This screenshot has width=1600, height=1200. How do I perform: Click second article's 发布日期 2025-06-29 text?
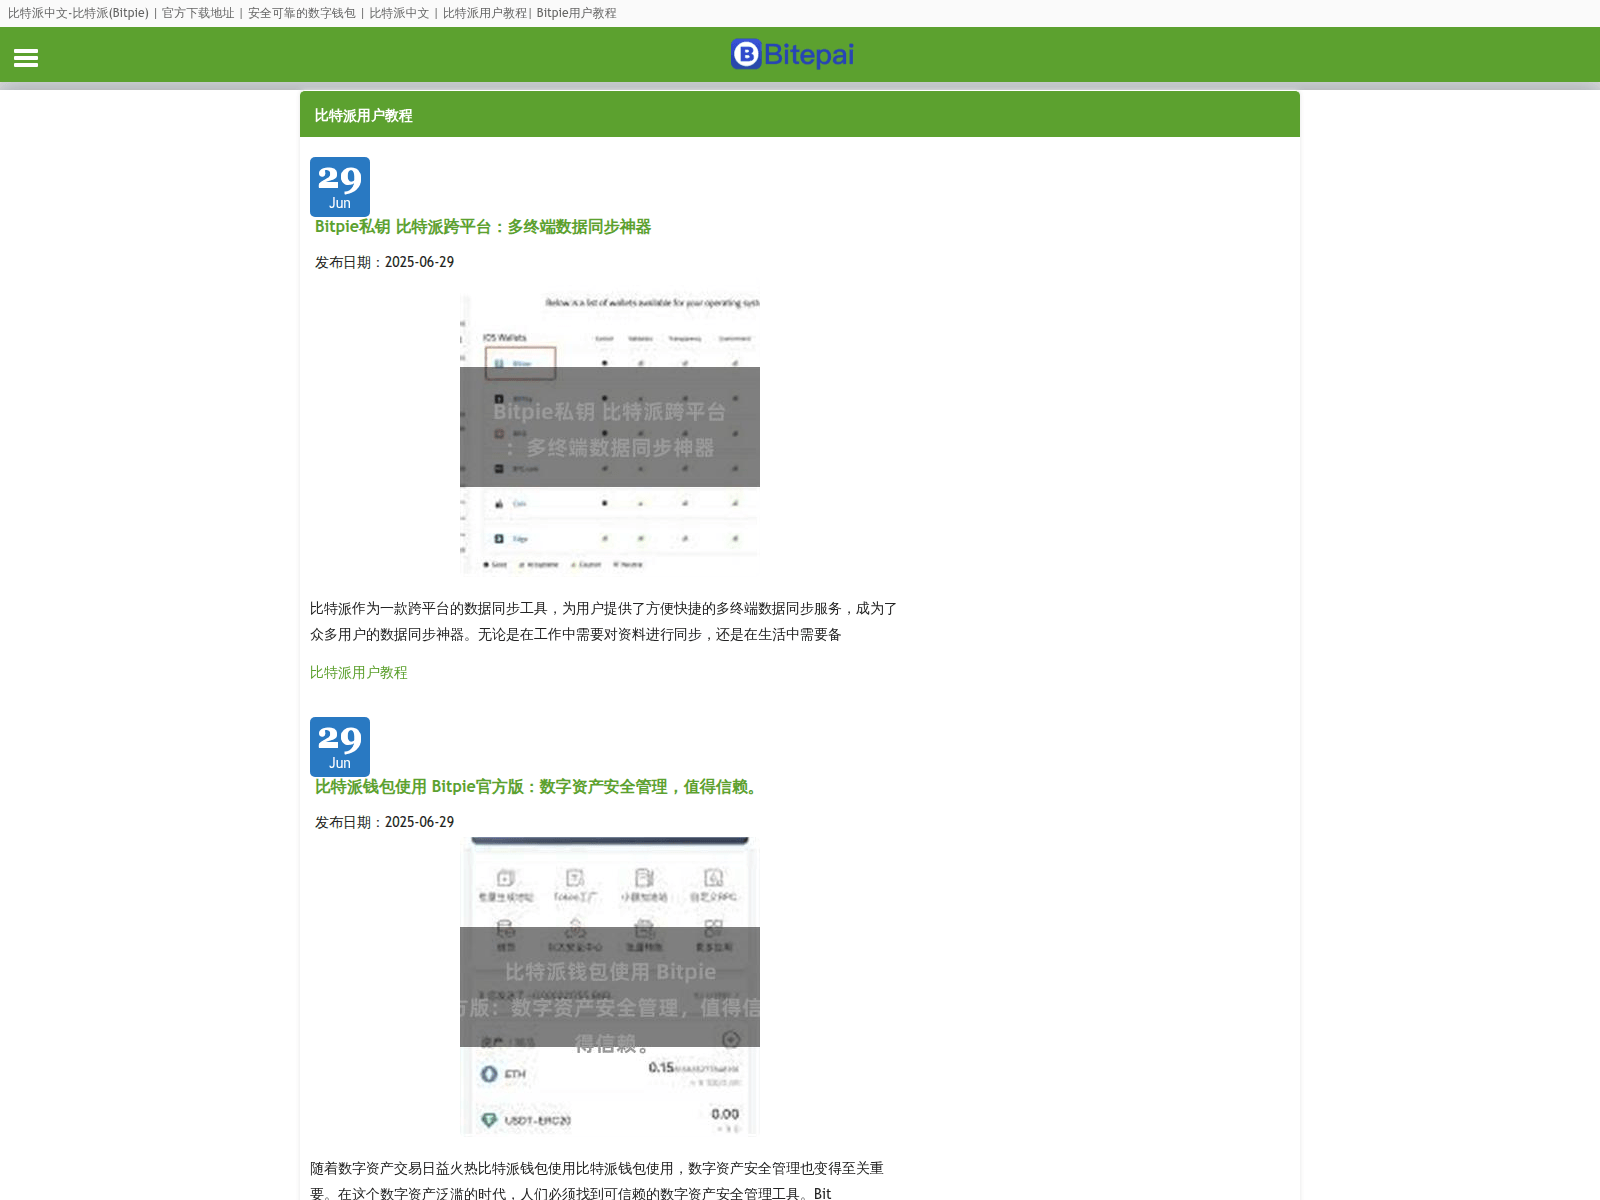(x=385, y=822)
